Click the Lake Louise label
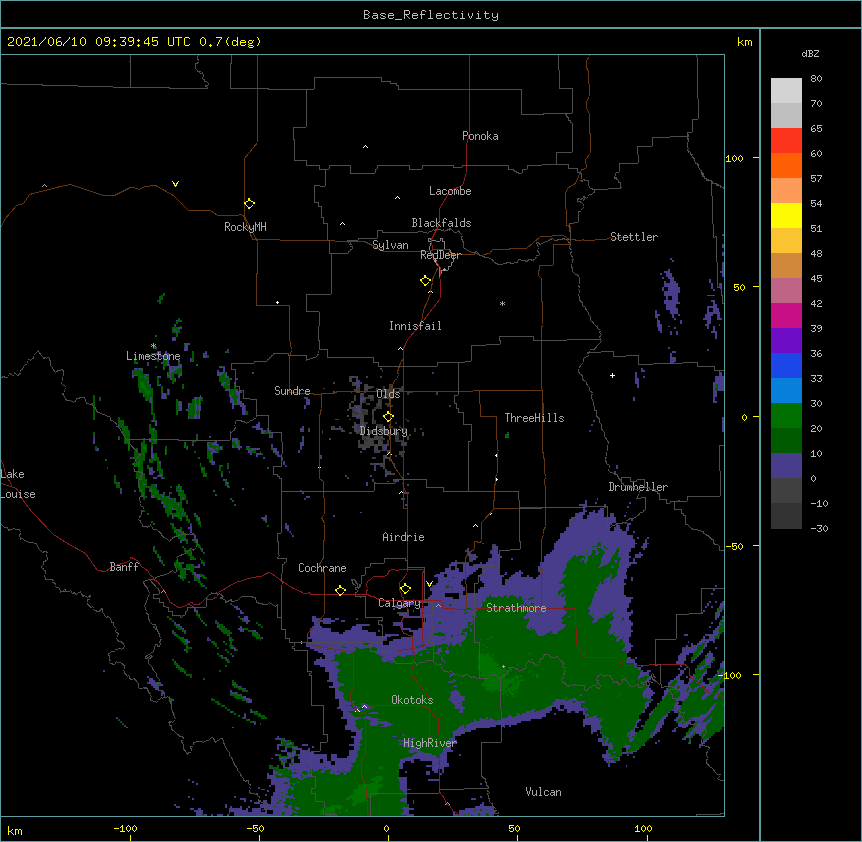Screen dimensions: 862x842 tap(18, 484)
